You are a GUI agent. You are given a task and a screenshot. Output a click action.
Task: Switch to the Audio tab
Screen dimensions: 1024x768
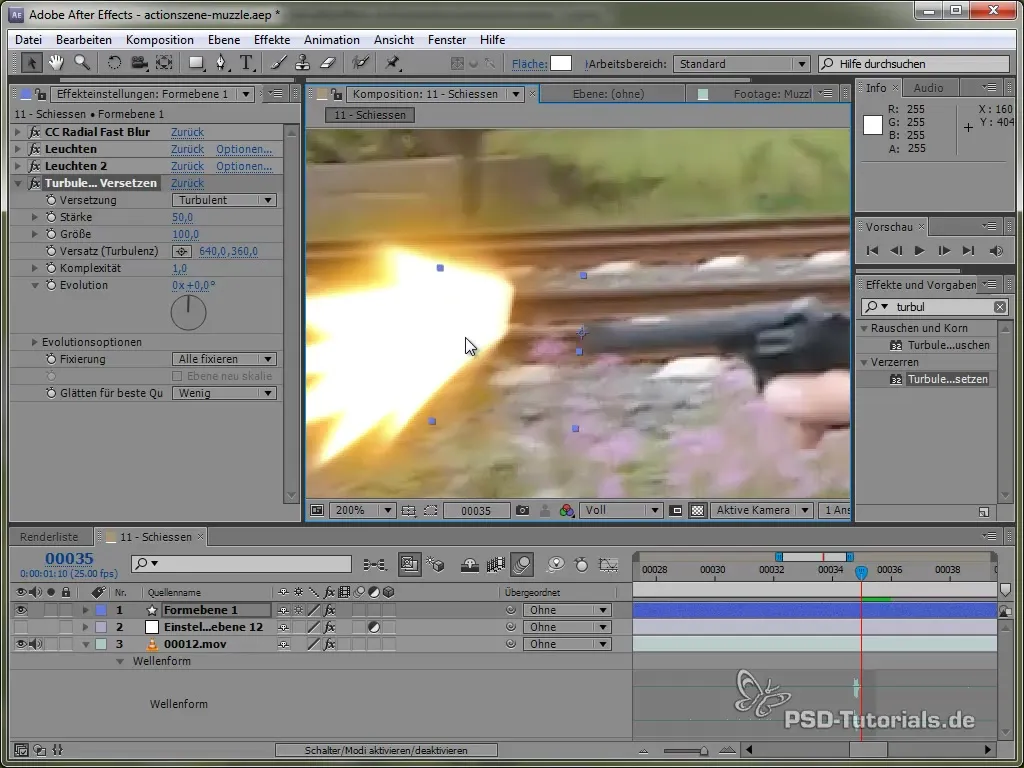pyautogui.click(x=928, y=88)
